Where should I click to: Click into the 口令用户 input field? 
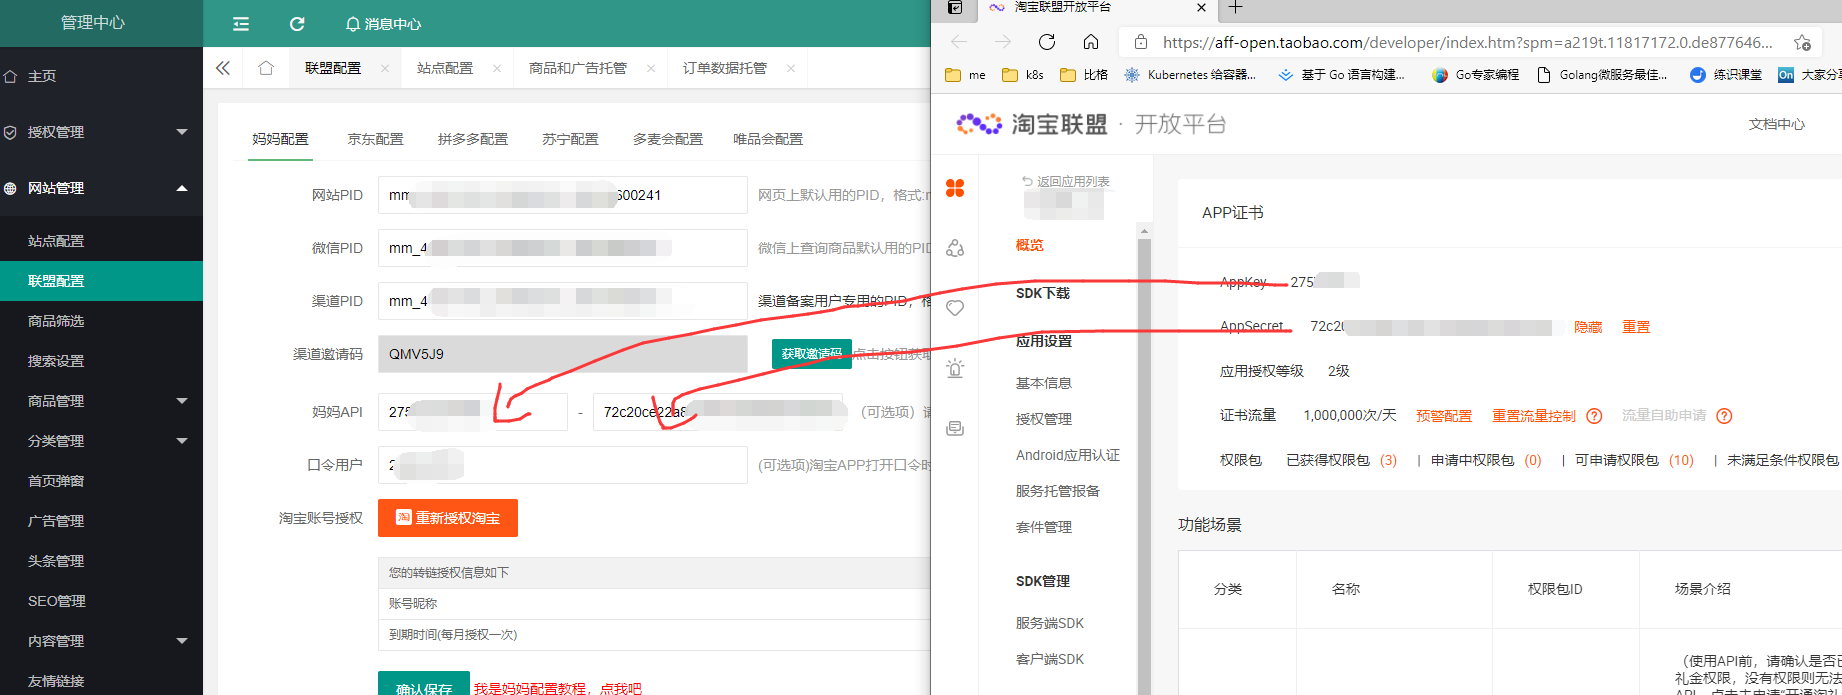pyautogui.click(x=562, y=465)
